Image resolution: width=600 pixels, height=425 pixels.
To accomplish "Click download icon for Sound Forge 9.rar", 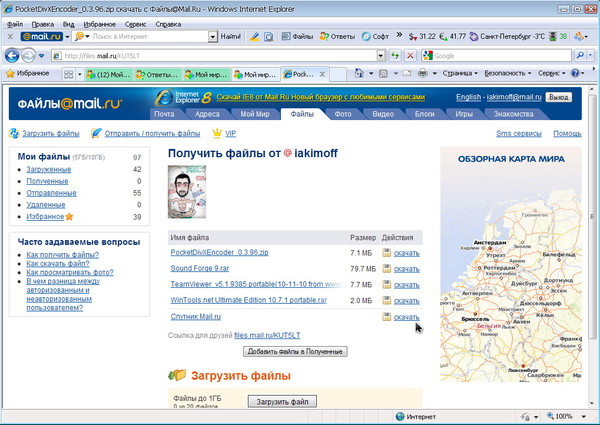I will (x=386, y=269).
